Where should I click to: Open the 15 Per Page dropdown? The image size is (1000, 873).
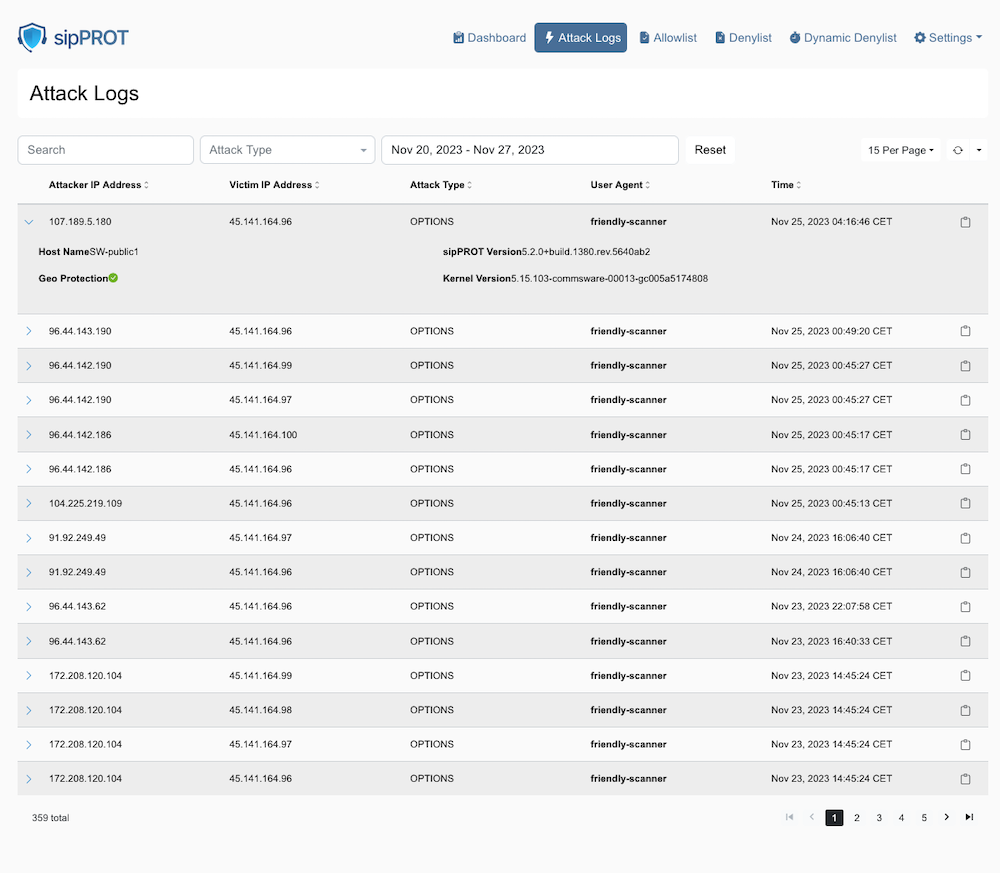click(900, 150)
